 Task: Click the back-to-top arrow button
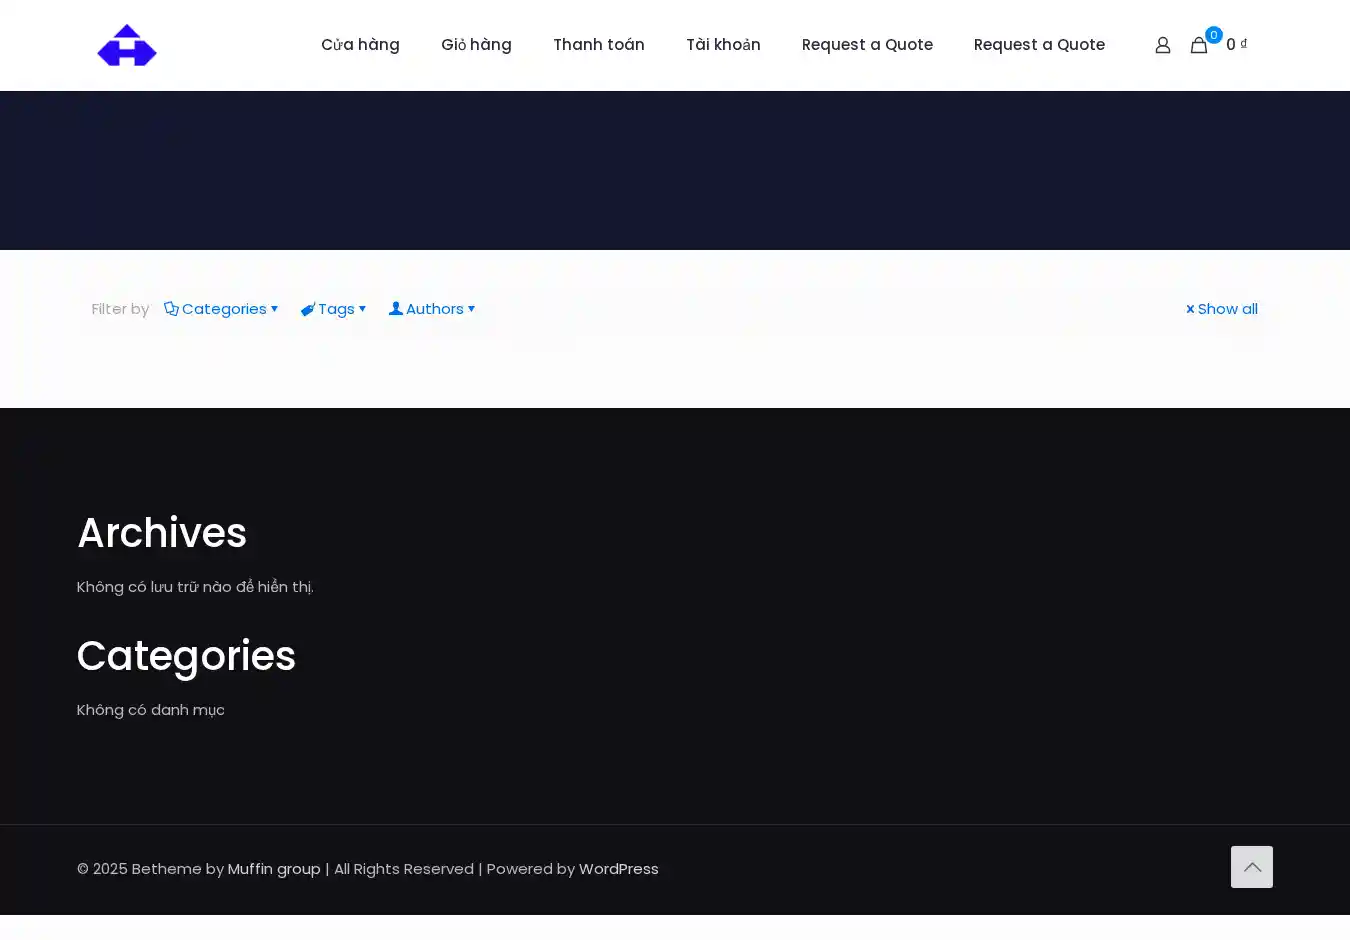coord(1251,867)
